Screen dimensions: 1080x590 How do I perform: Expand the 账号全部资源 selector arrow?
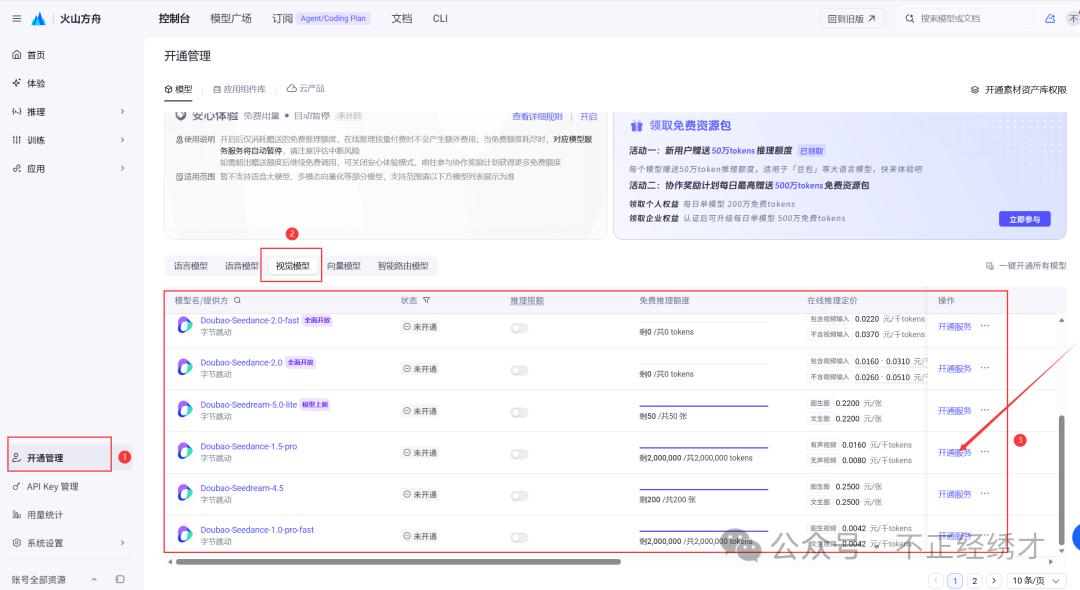(x=94, y=580)
